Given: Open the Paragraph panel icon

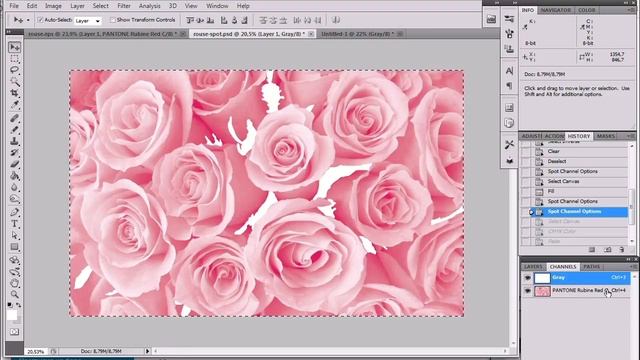Looking at the screenshot, I should [x=509, y=86].
